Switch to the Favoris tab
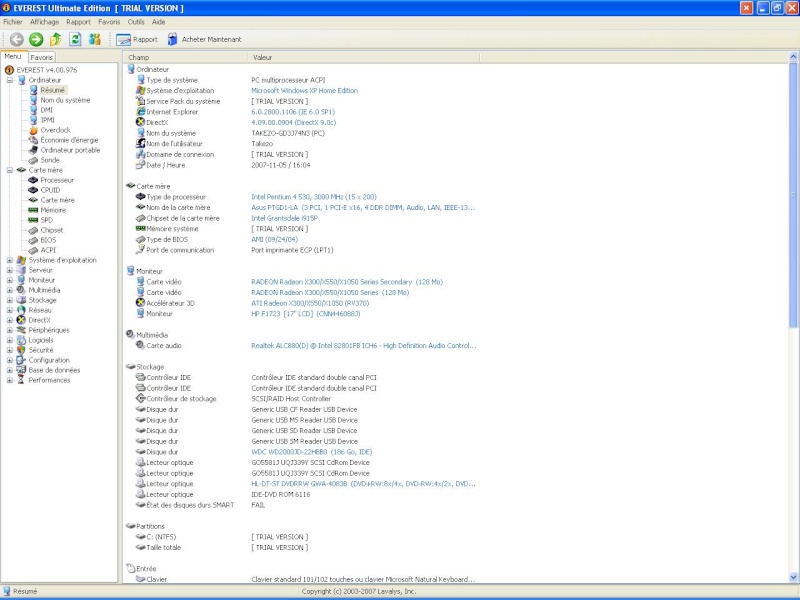 41,58
